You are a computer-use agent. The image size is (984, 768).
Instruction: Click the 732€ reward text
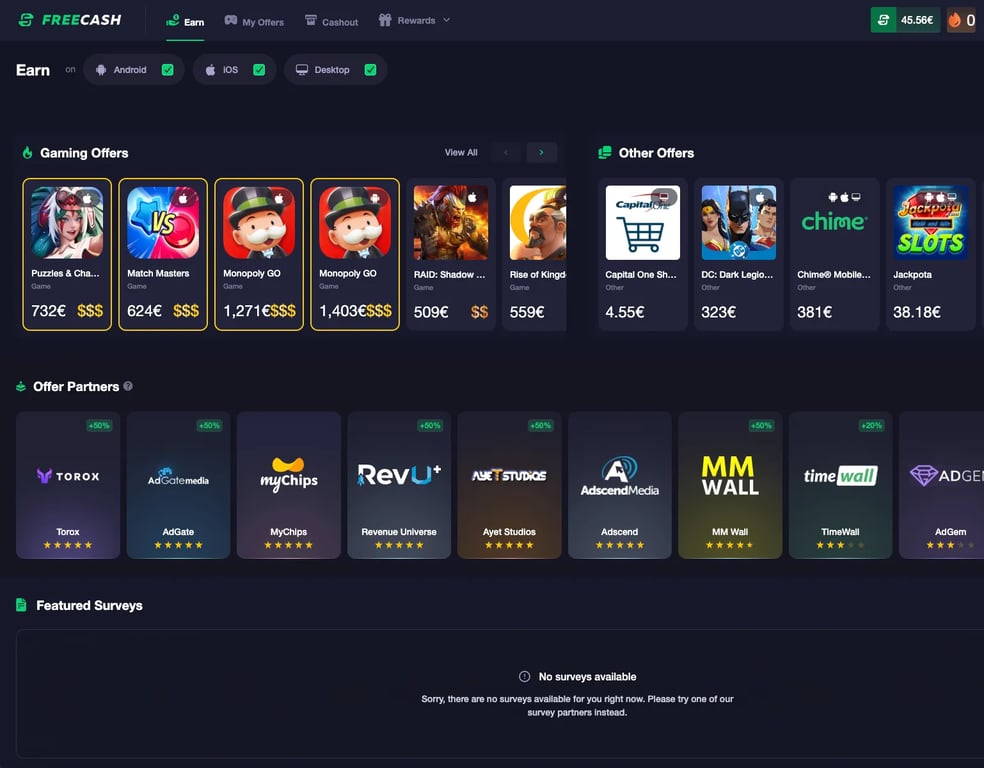click(48, 311)
